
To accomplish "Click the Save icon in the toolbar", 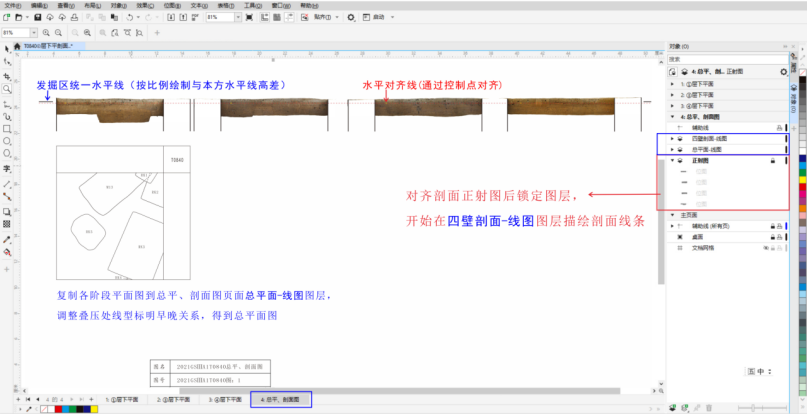I will coord(37,18).
